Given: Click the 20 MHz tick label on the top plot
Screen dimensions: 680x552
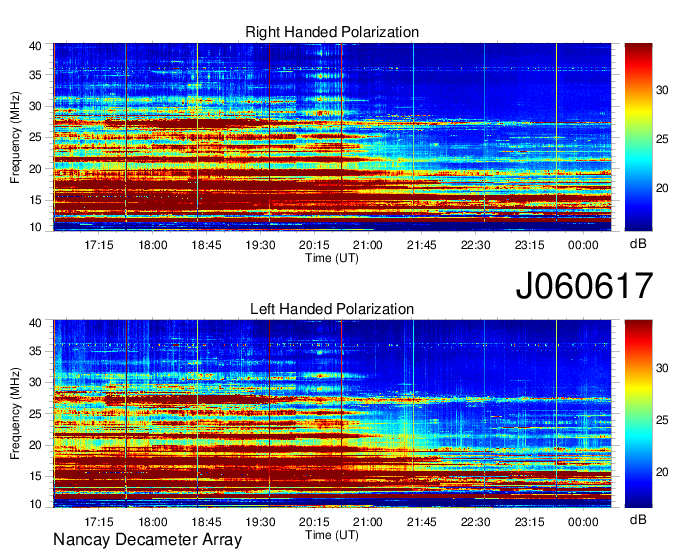Looking at the screenshot, I should (x=35, y=169).
